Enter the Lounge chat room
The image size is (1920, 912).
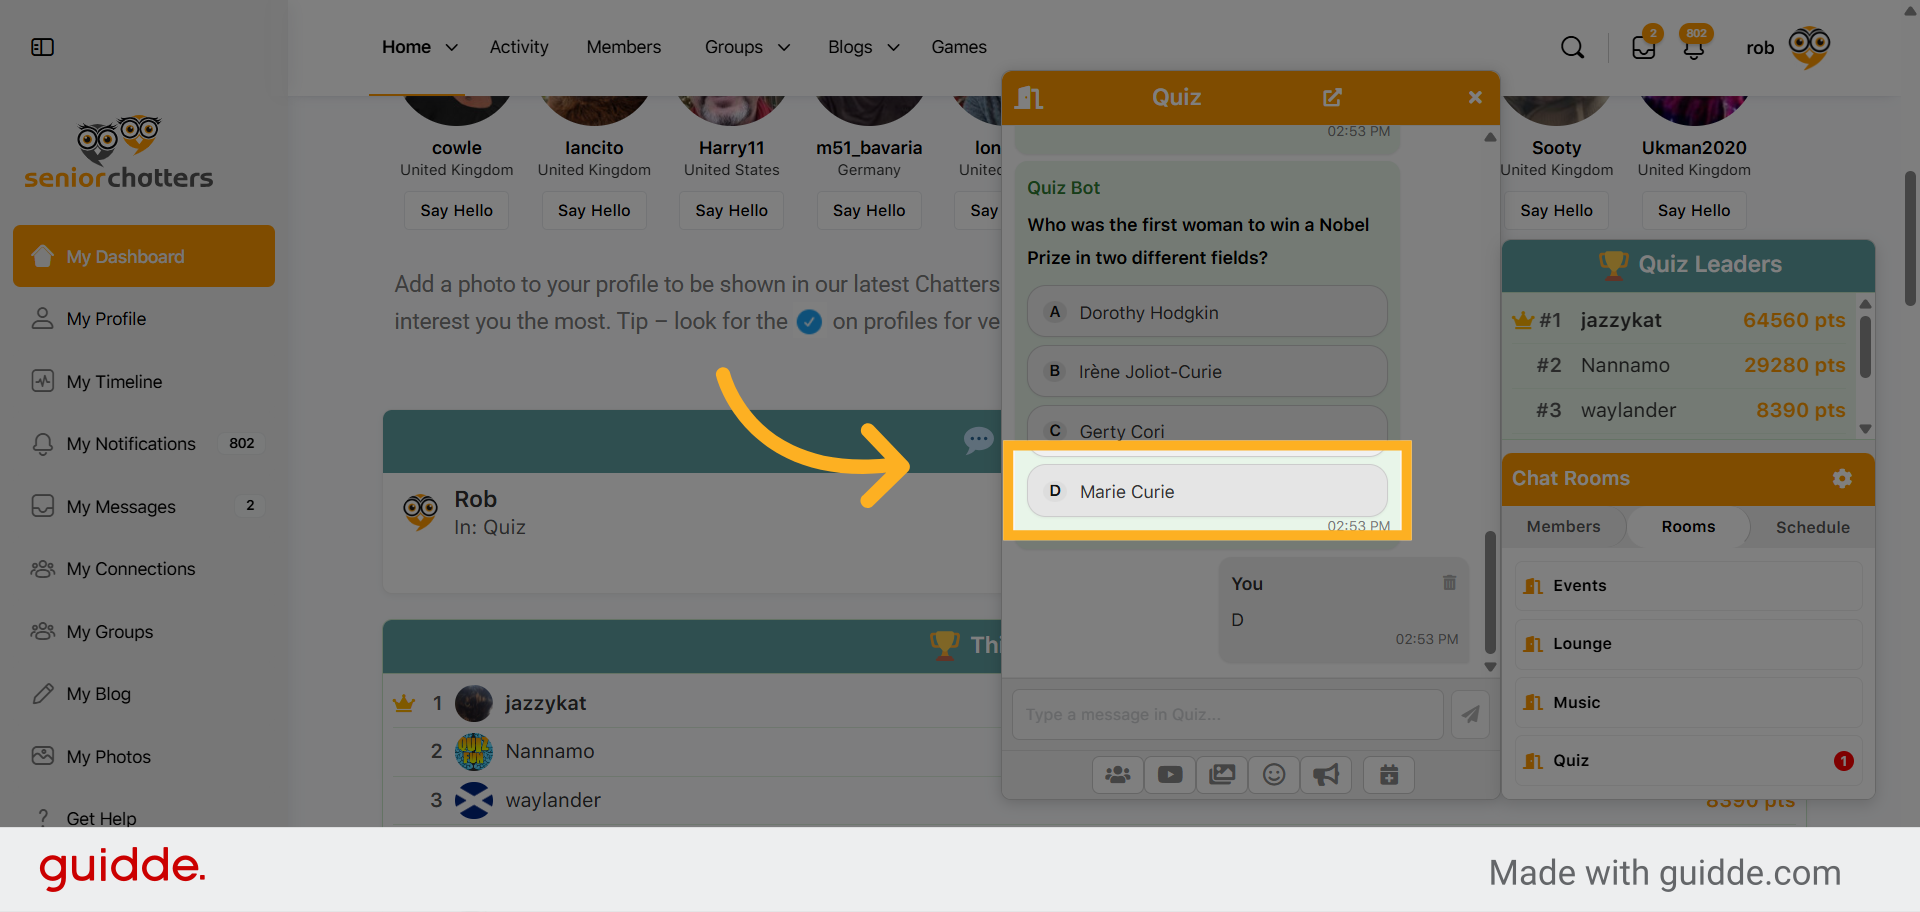coord(1688,643)
